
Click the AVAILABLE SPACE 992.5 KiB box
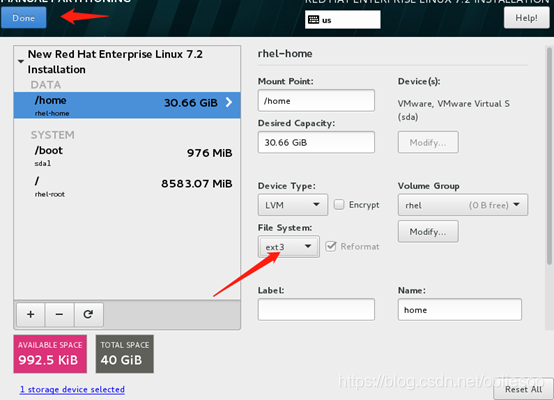[50, 354]
